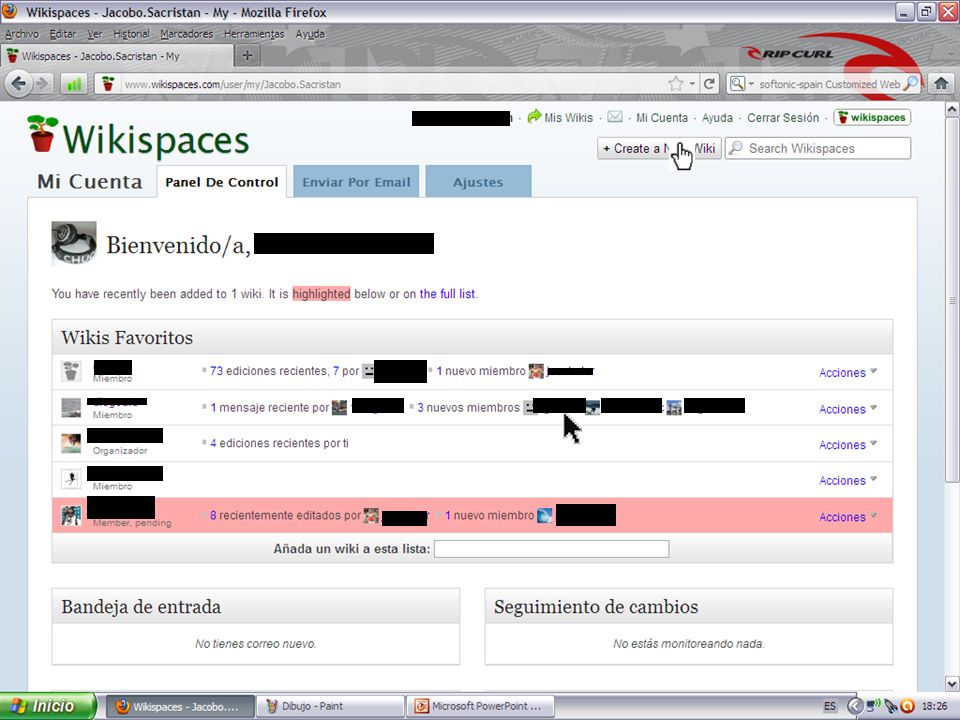Click the Firefox icon in the title bar
The image size is (960, 720).
click(10, 12)
